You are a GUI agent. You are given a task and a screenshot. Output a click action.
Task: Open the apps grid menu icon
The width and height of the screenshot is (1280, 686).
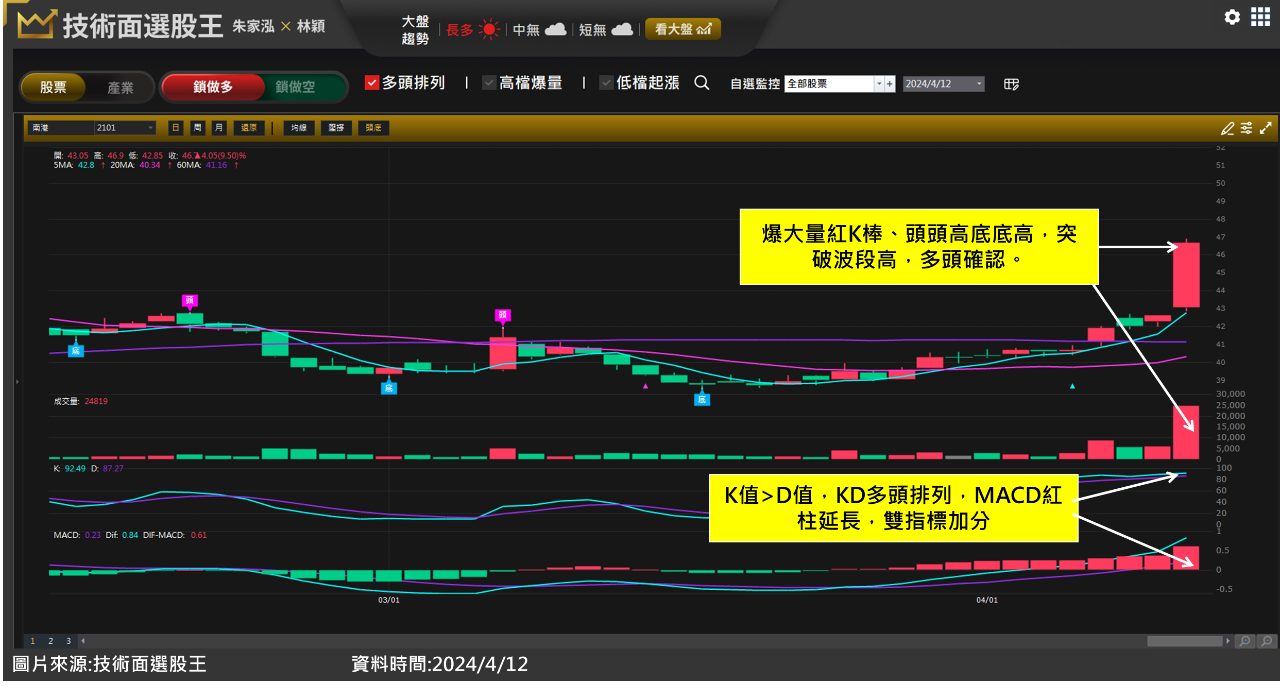(x=1260, y=17)
